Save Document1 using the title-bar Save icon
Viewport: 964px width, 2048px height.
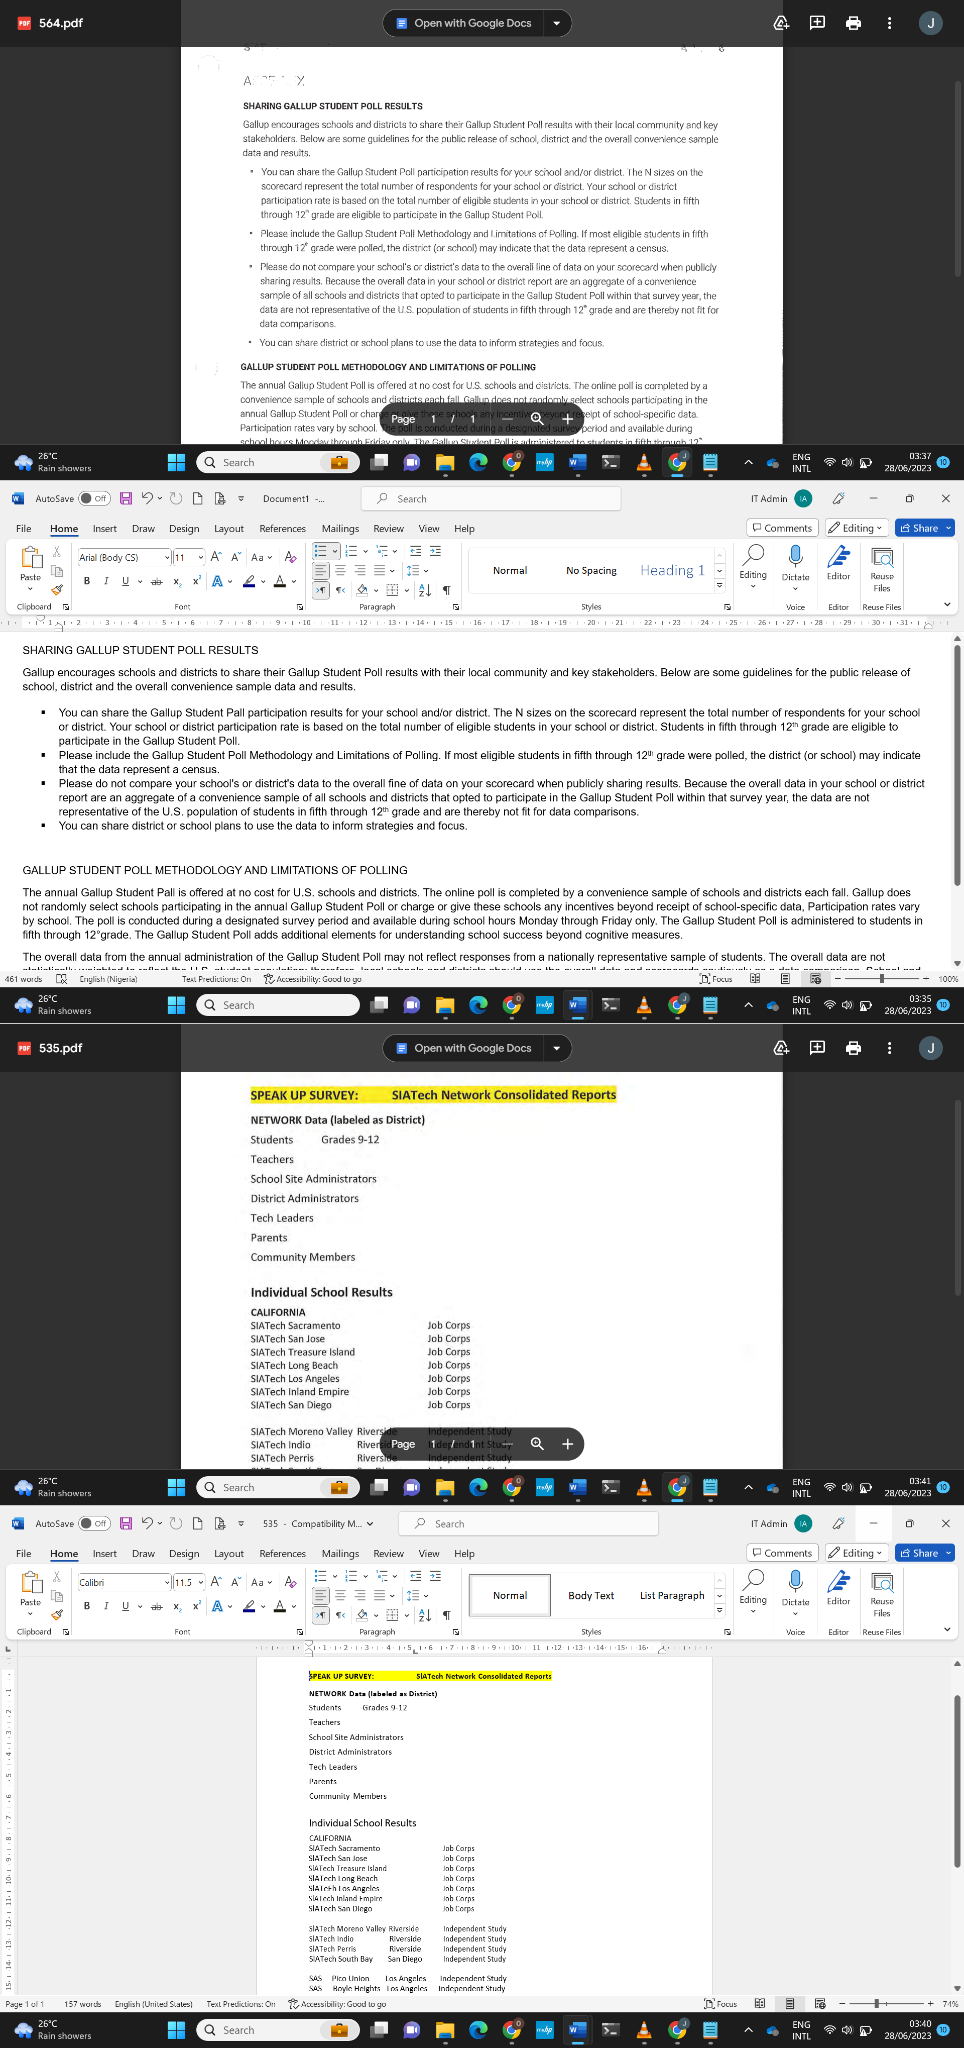tap(126, 498)
